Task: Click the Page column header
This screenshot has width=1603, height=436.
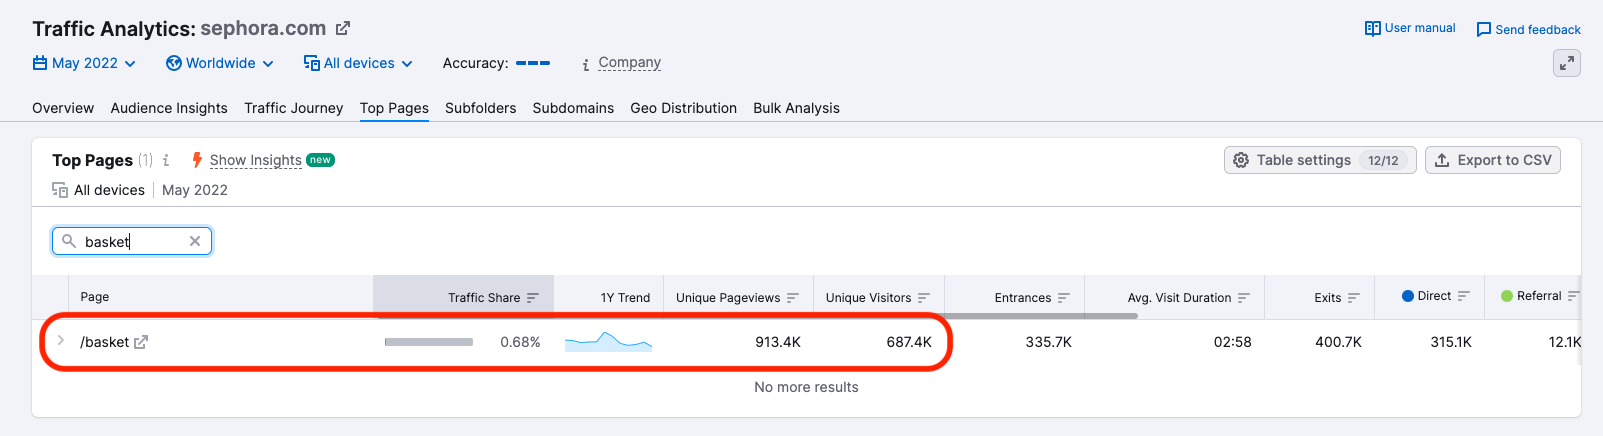Action: (x=95, y=298)
